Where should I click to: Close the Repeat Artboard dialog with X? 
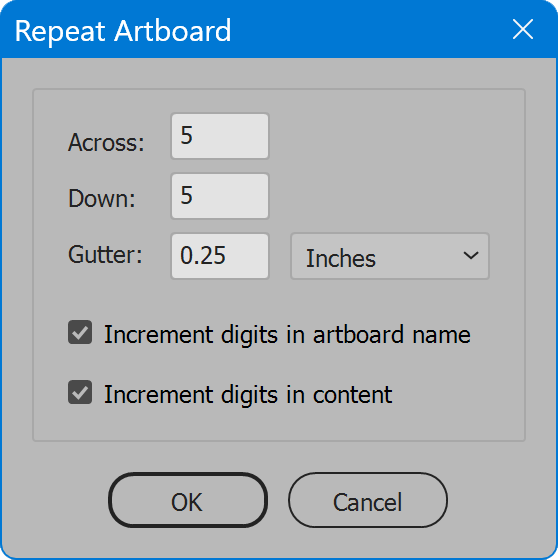tap(523, 29)
